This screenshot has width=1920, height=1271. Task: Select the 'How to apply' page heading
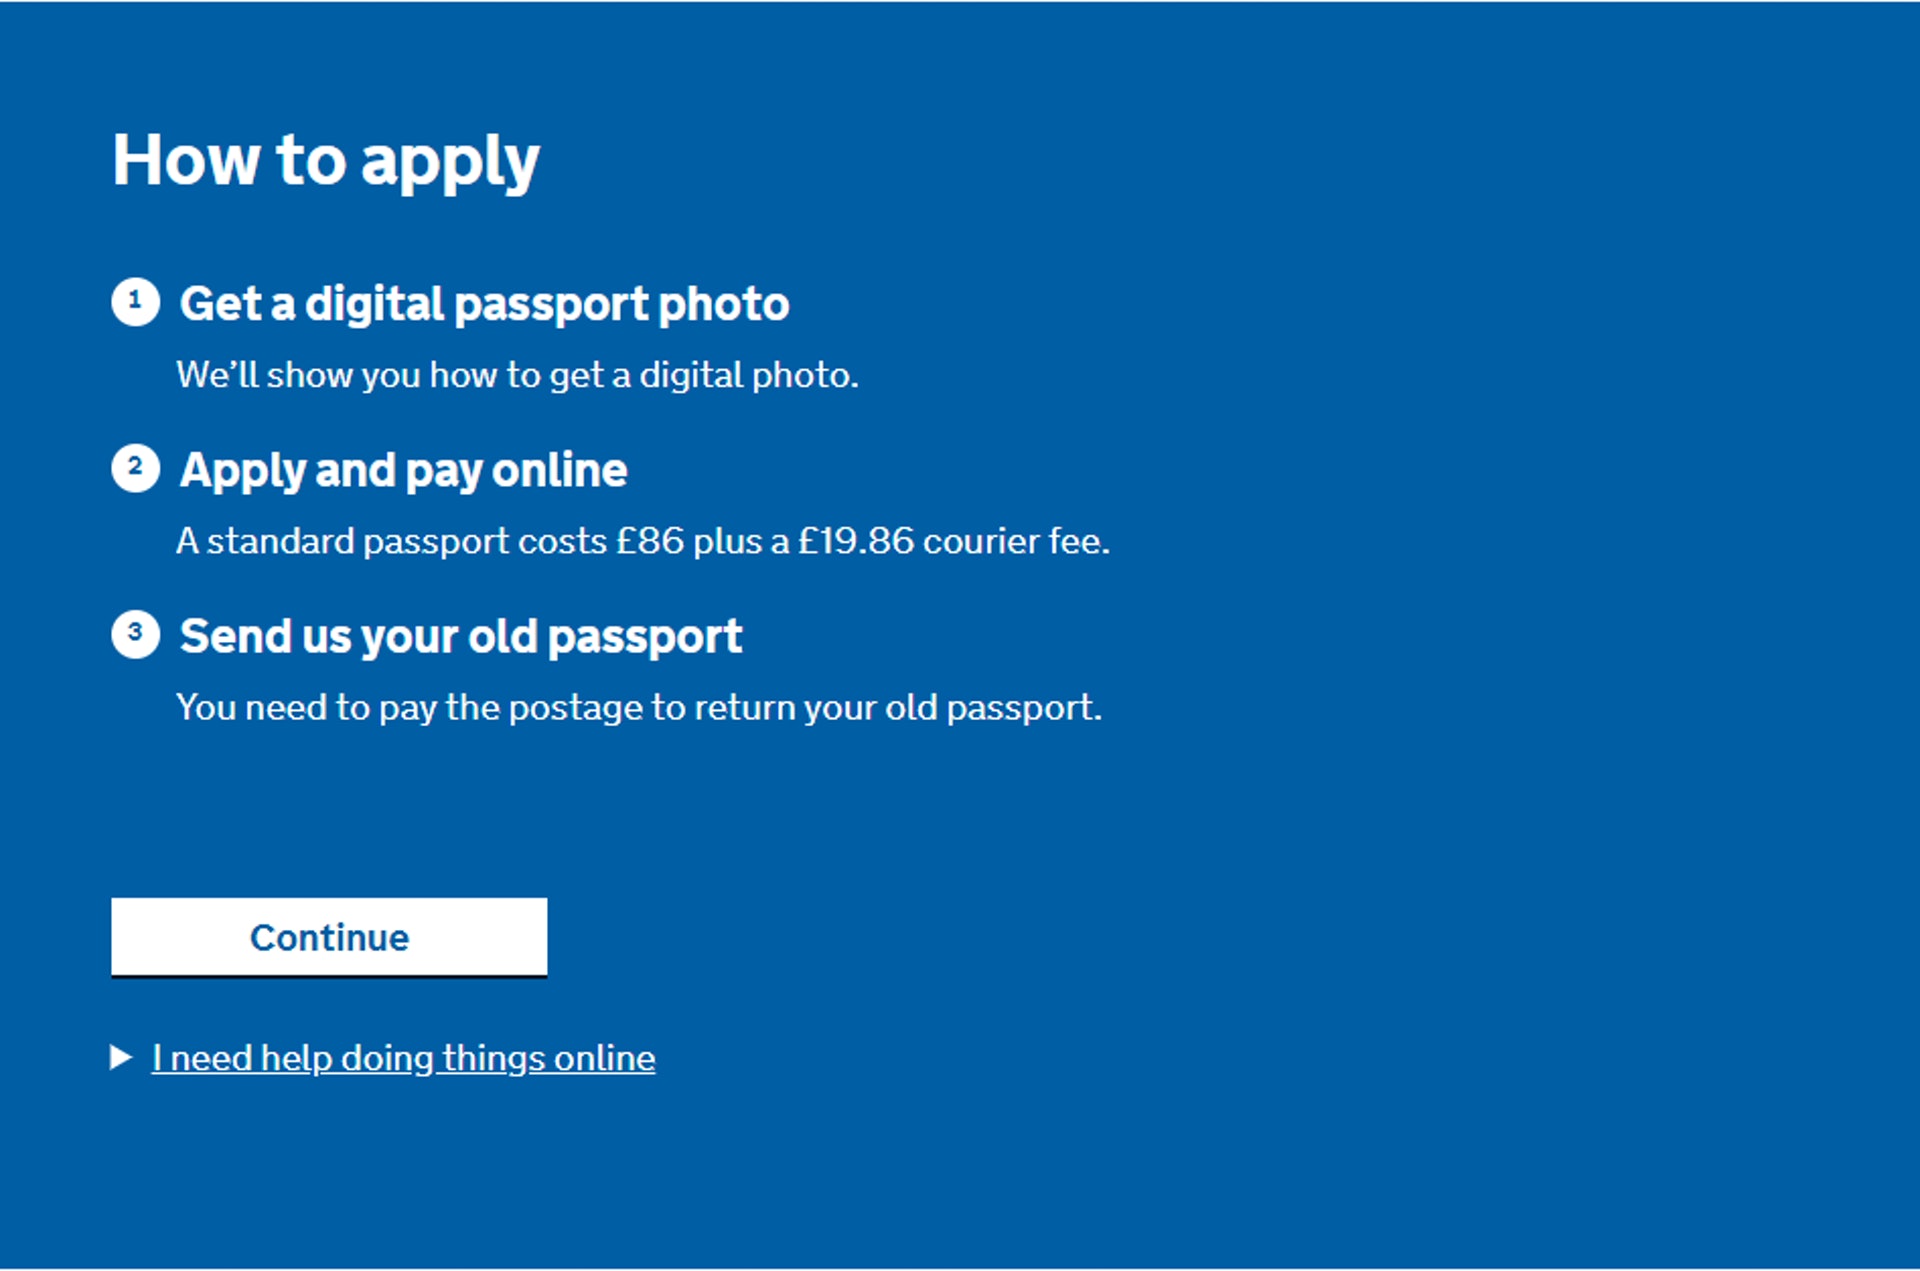pyautogui.click(x=326, y=161)
